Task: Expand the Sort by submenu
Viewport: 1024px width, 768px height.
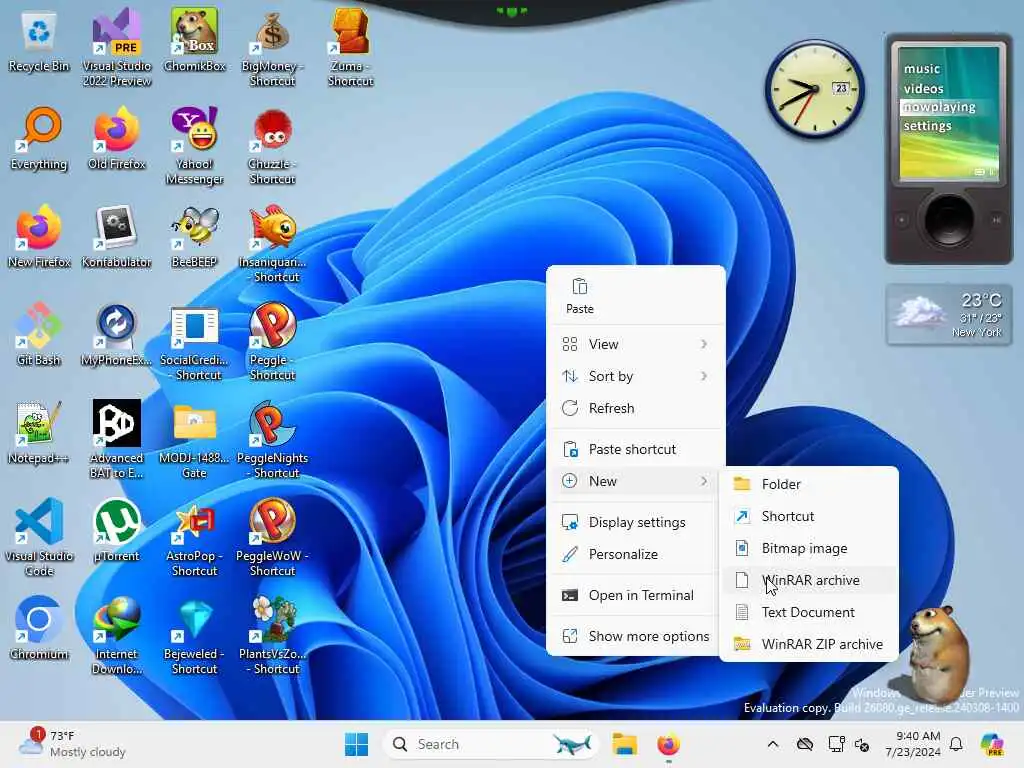Action: (635, 376)
